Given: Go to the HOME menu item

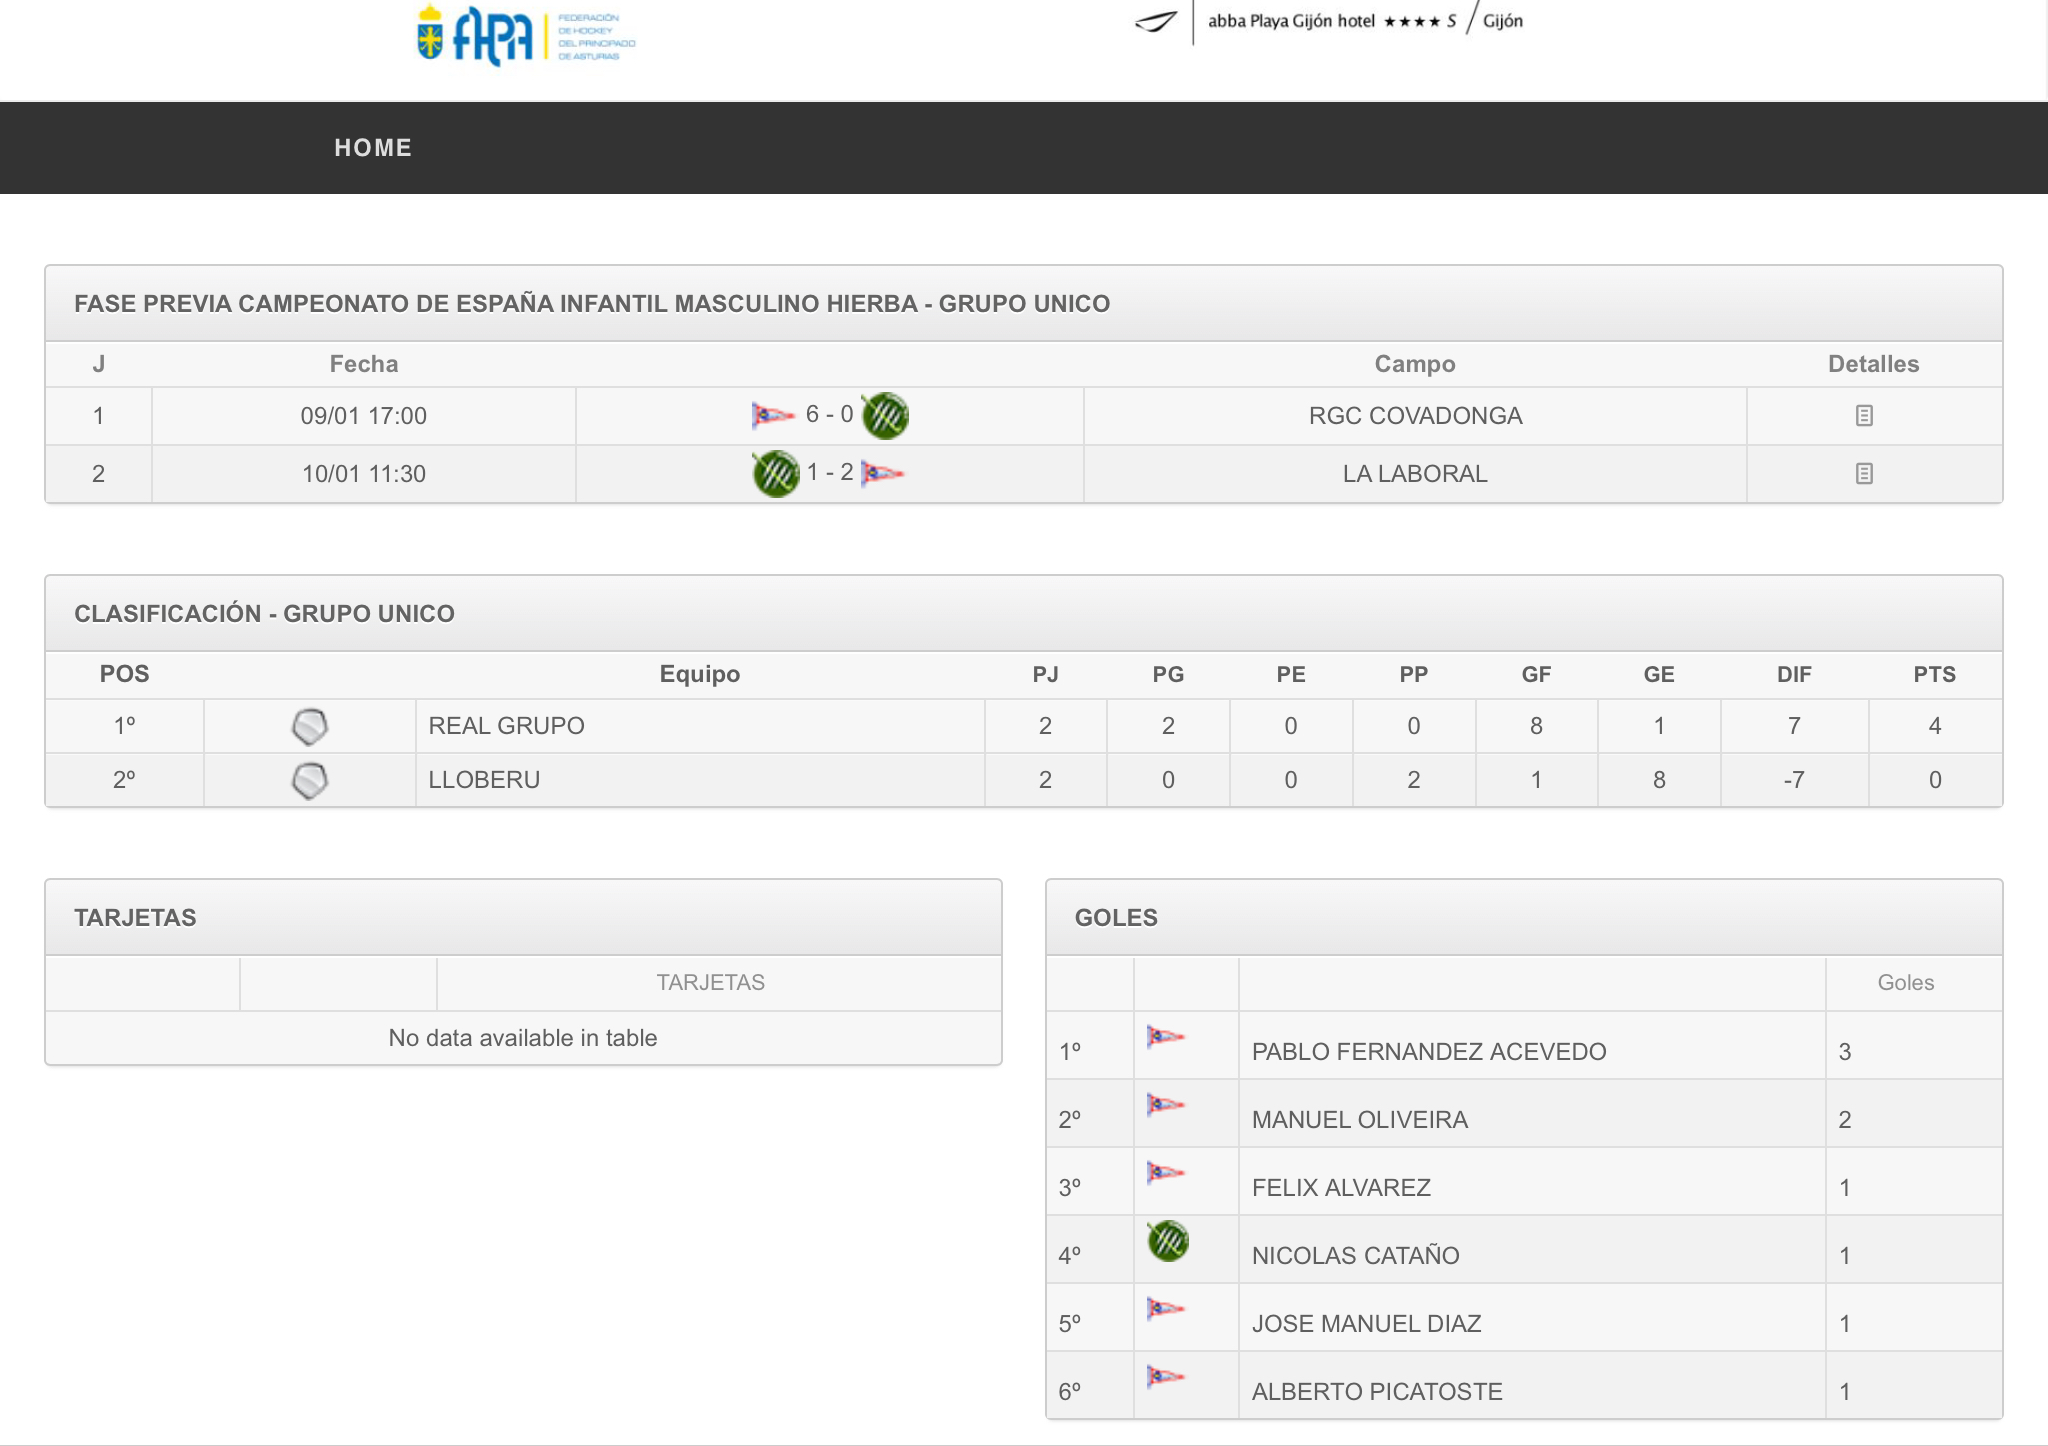Looking at the screenshot, I should tap(373, 148).
